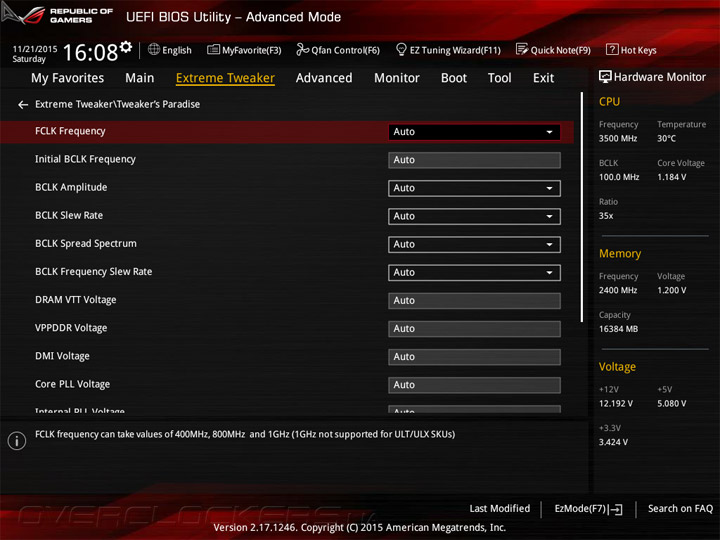
Task: Select the BCLK Amplitude label
Action: [x=71, y=187]
